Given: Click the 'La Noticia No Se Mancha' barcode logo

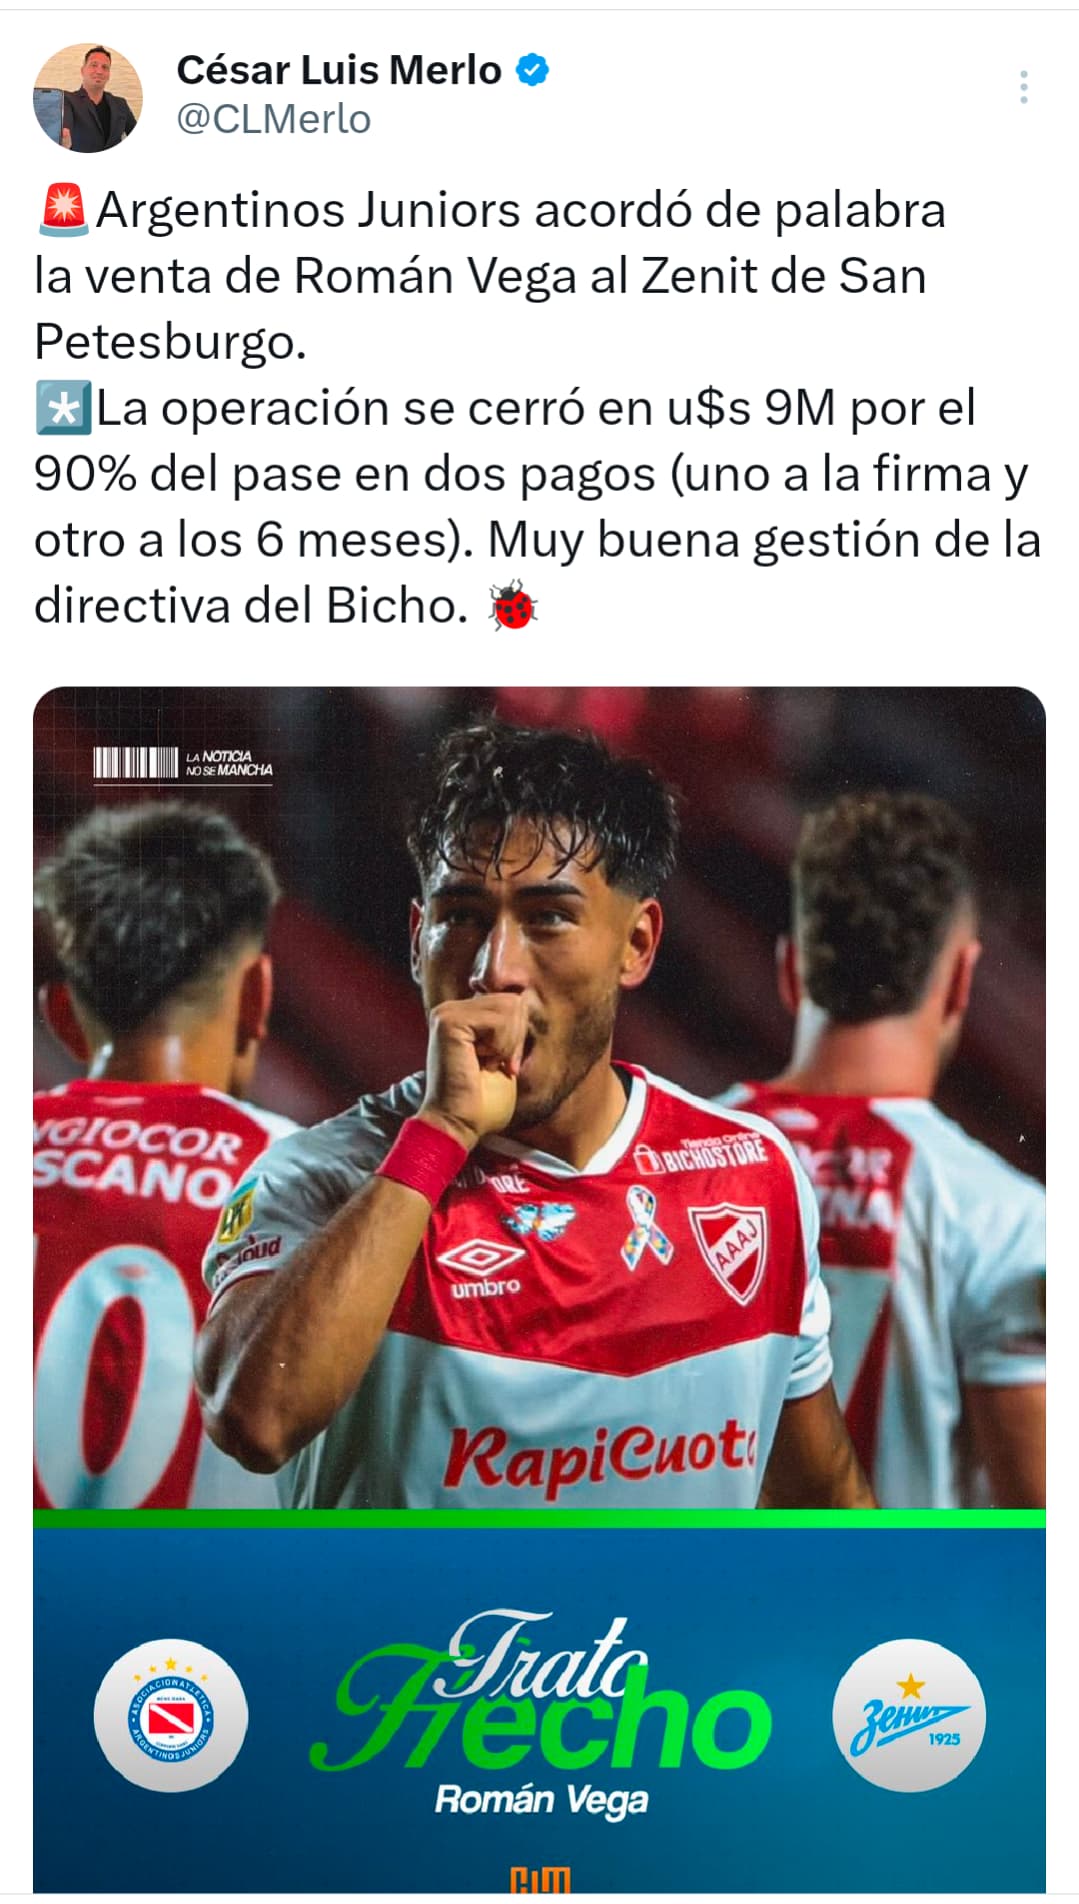Looking at the screenshot, I should 183,764.
